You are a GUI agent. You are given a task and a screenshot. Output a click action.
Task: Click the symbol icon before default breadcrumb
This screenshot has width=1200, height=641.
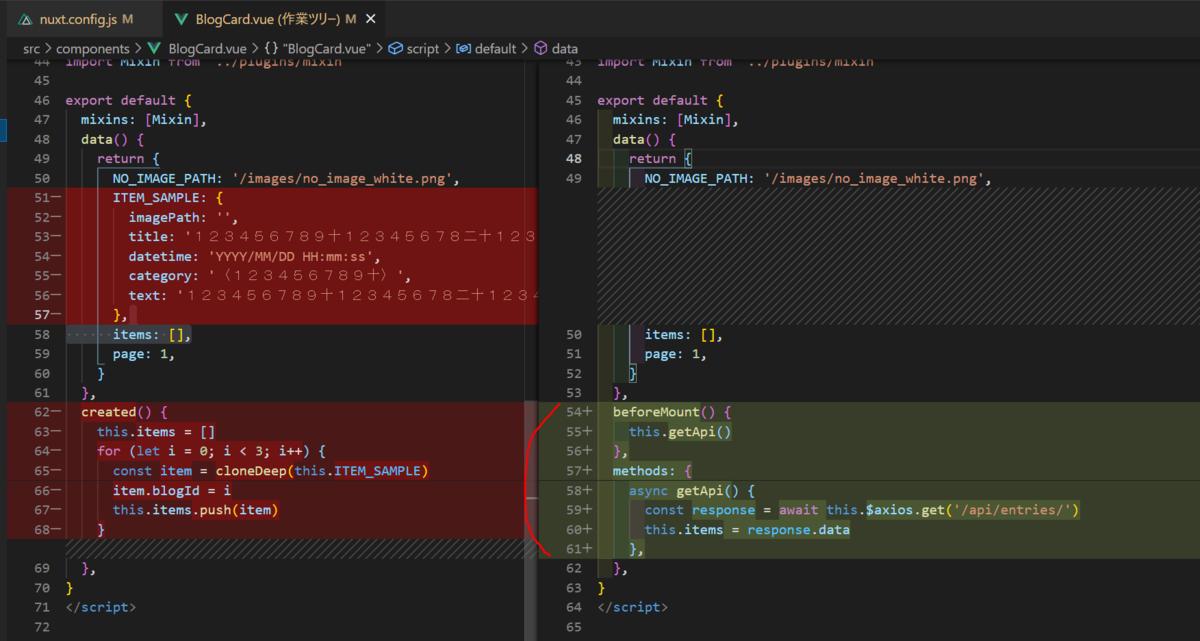464,48
